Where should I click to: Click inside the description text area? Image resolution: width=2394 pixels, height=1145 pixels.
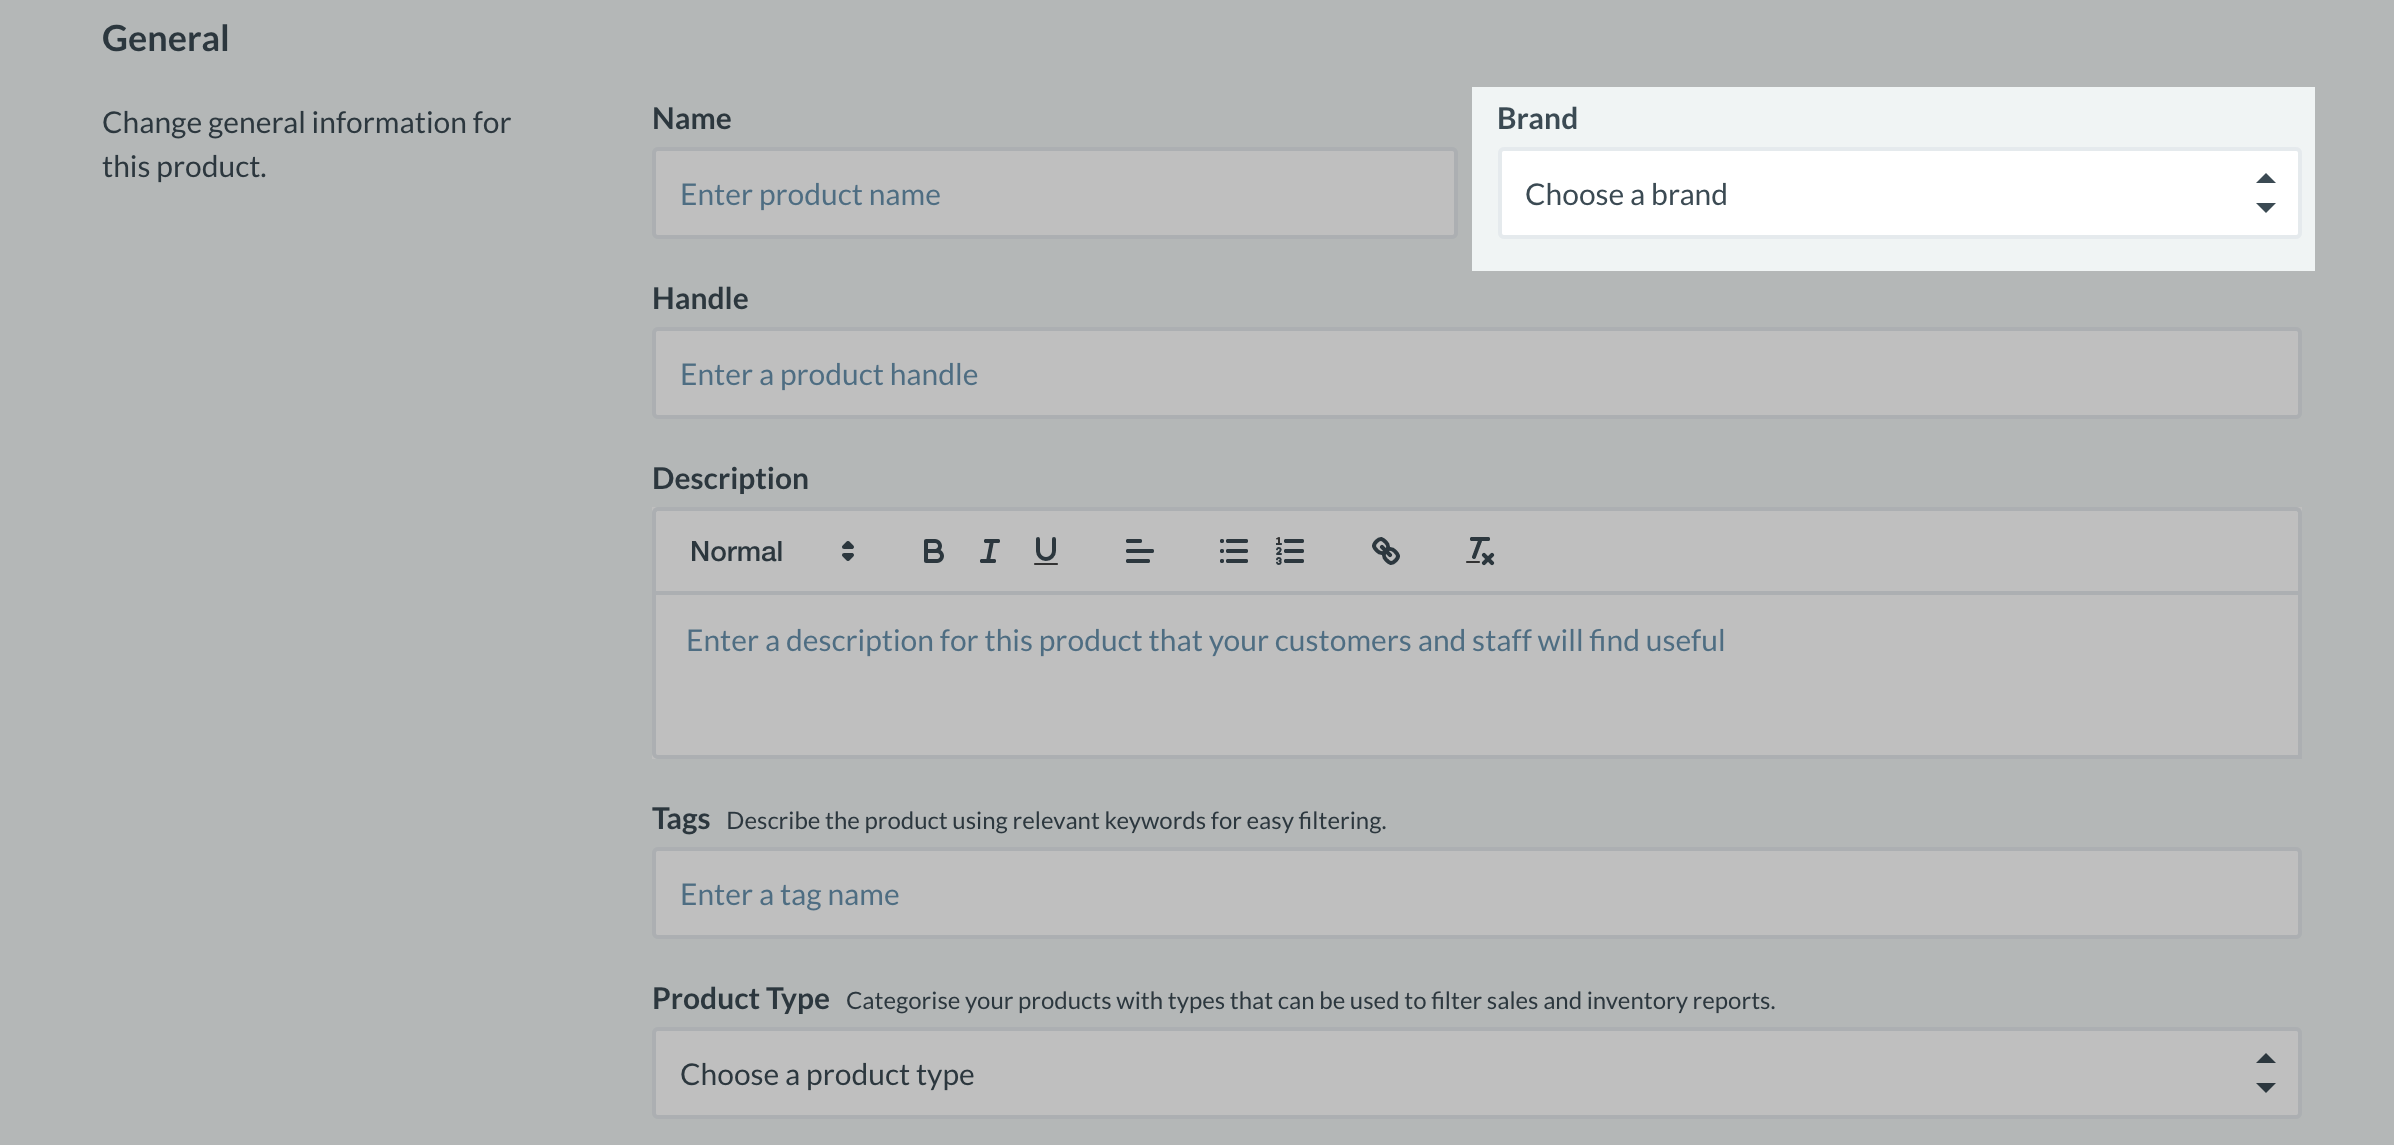1476,675
